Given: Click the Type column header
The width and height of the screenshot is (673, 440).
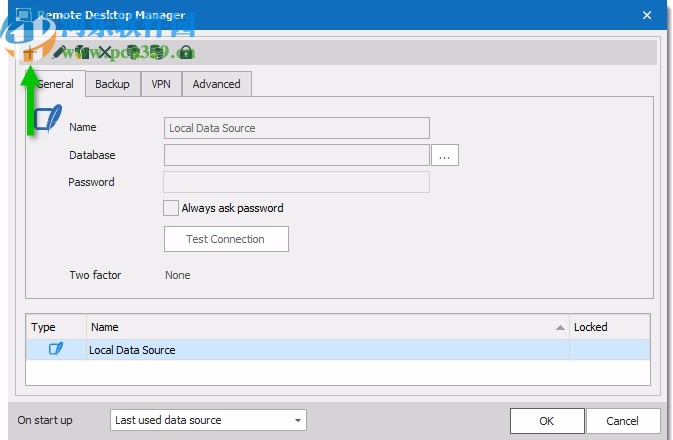Looking at the screenshot, I should pyautogui.click(x=56, y=327).
